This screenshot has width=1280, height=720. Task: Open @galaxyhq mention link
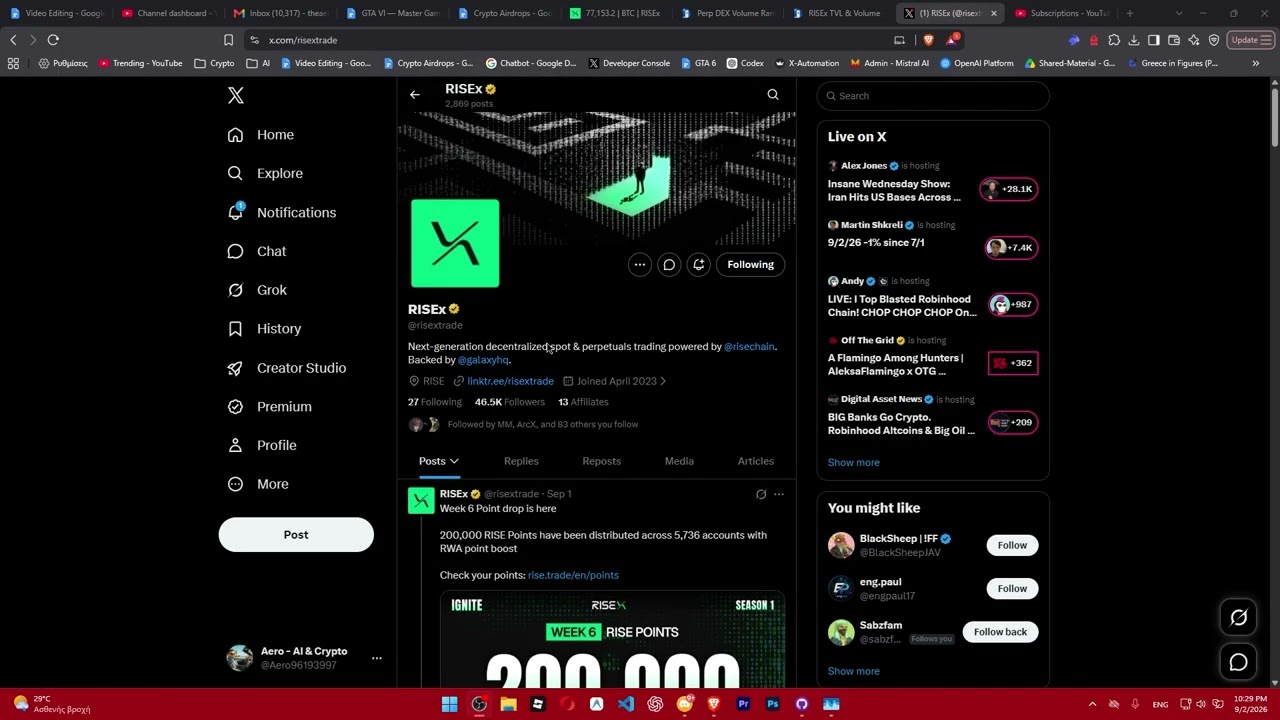coord(483,360)
